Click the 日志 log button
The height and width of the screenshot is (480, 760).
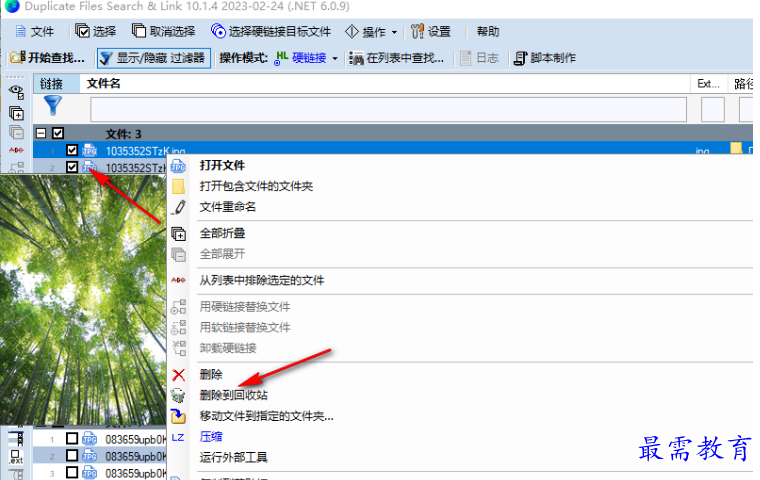(479, 58)
